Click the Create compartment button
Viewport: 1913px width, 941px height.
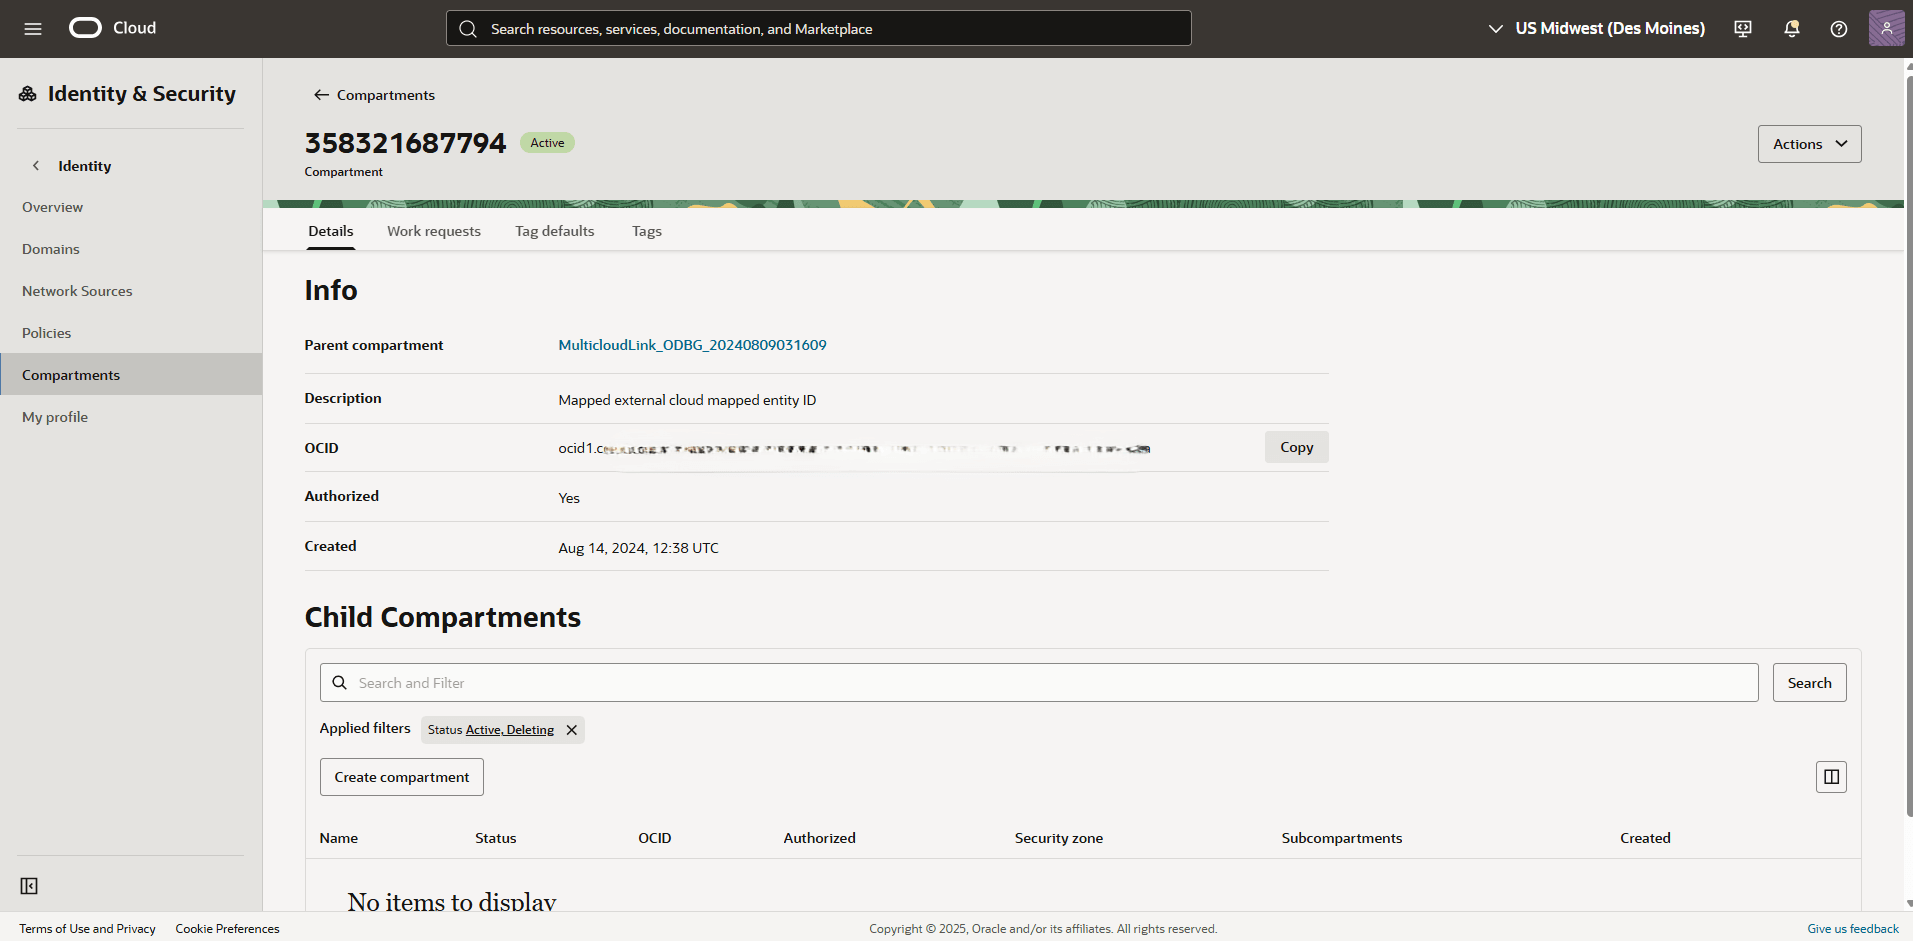(401, 776)
